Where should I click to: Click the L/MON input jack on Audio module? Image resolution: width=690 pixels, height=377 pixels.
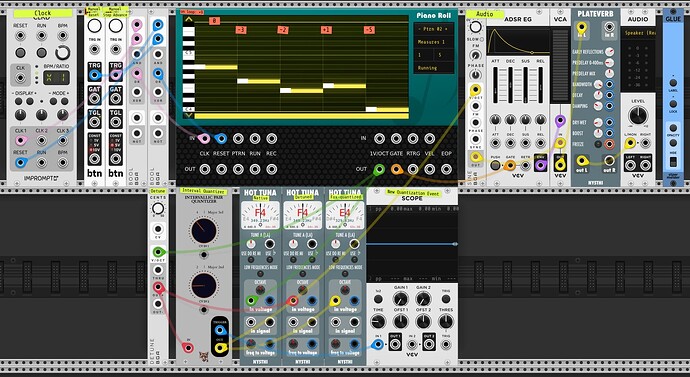[x=630, y=143]
